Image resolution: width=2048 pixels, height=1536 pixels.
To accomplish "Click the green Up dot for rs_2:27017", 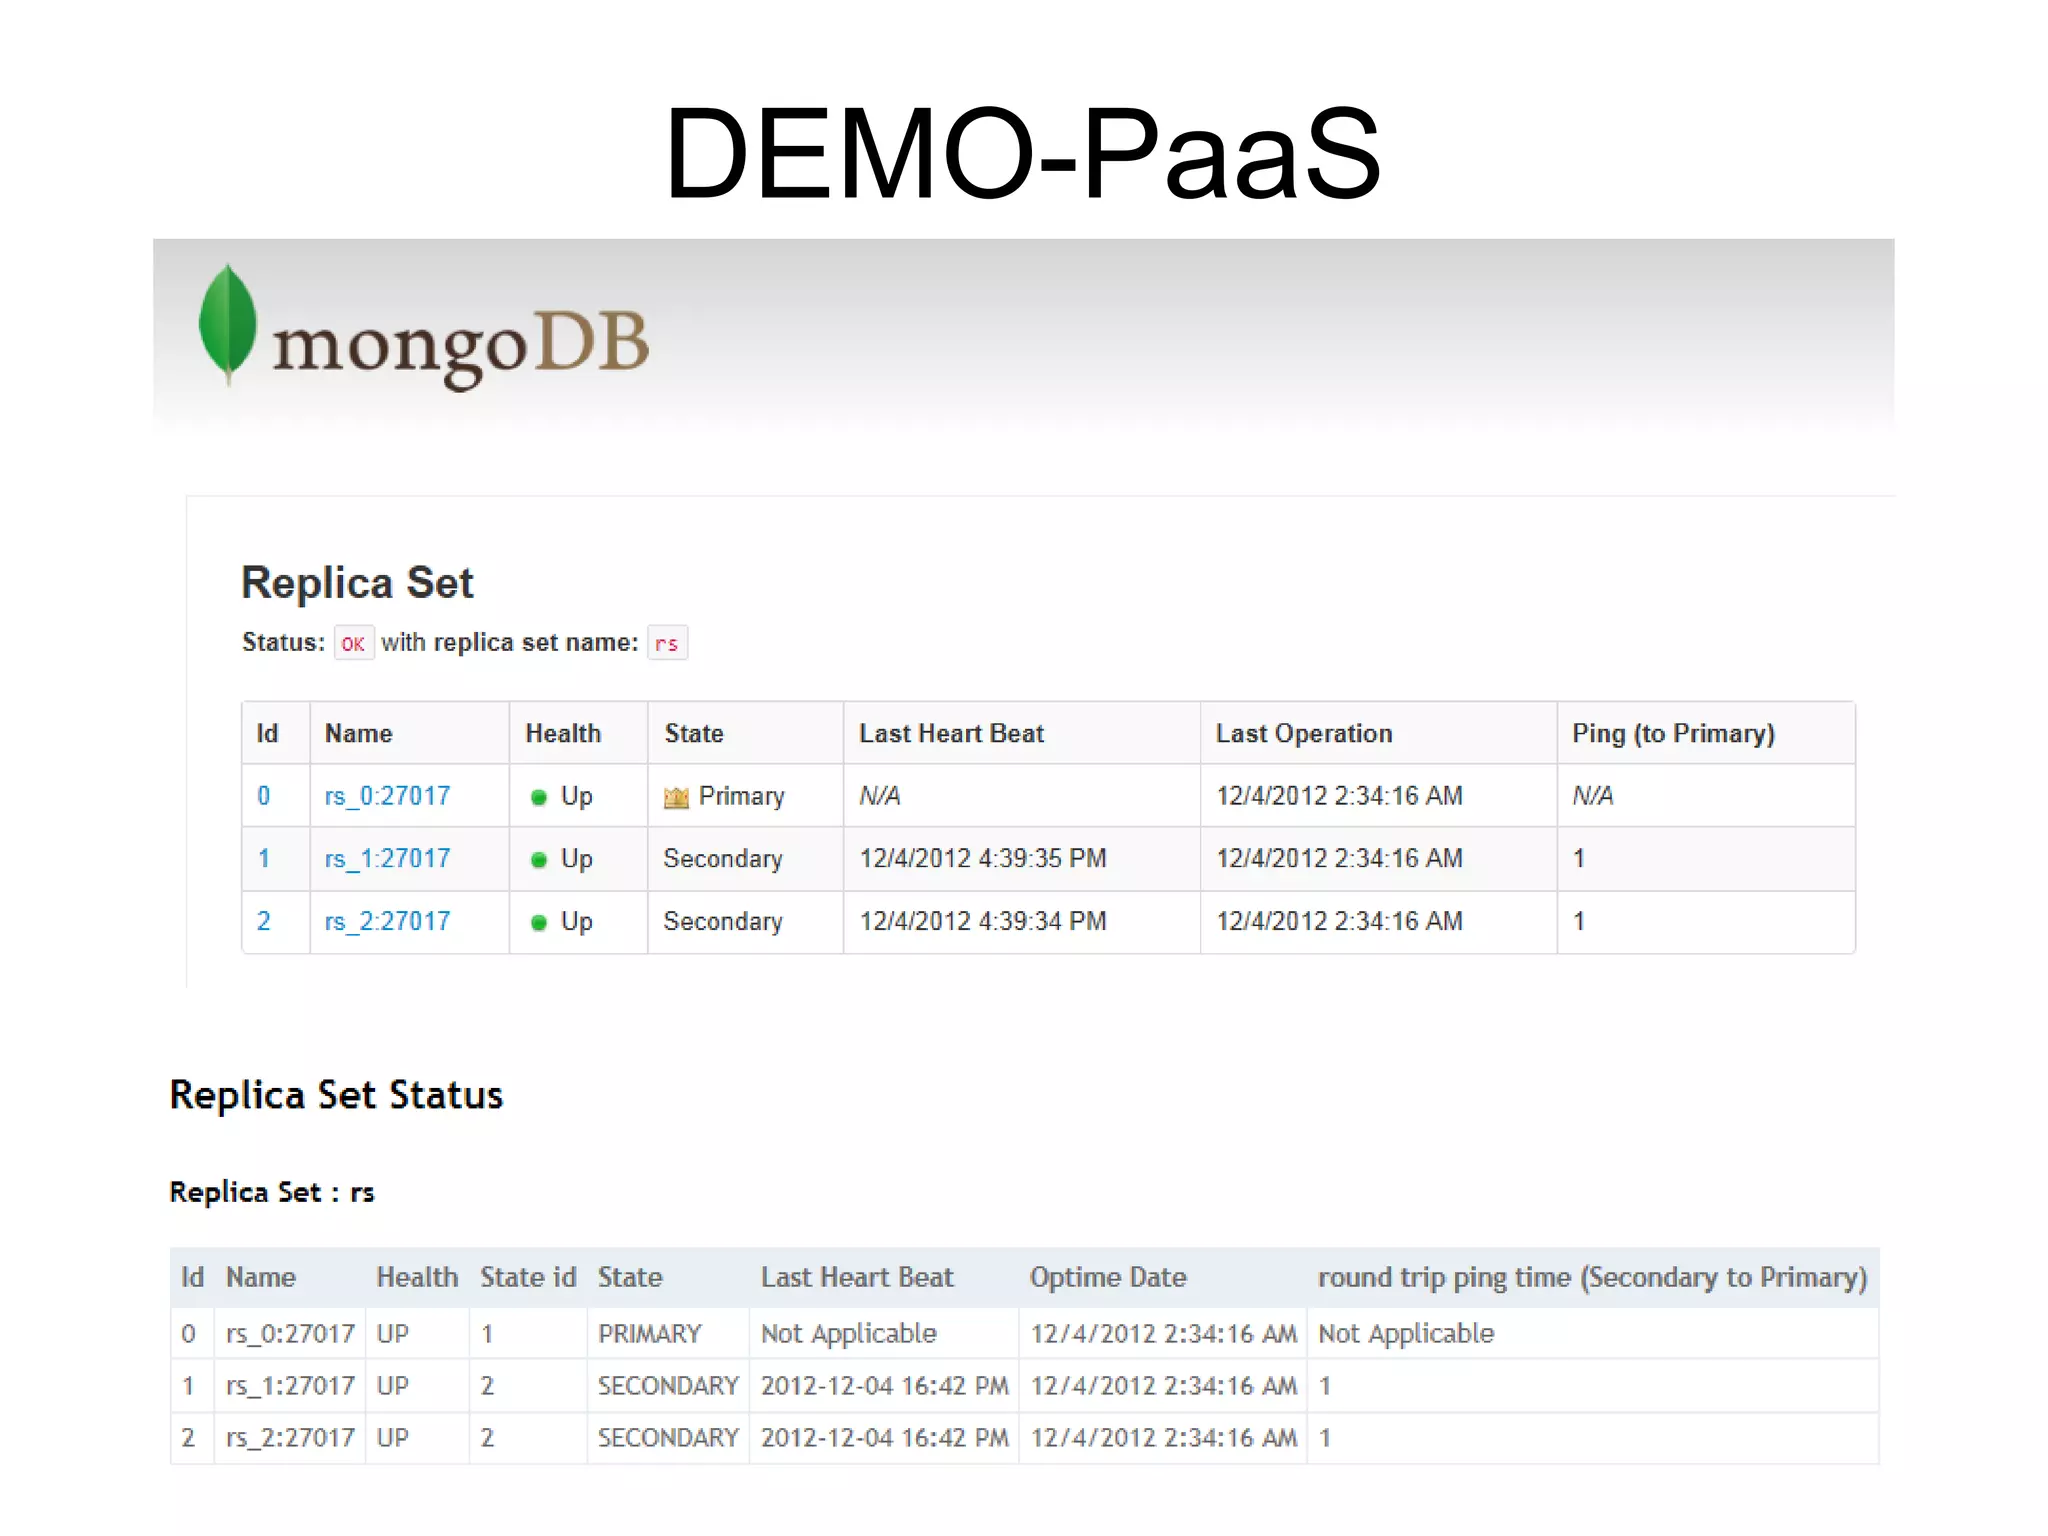I will pos(539,923).
